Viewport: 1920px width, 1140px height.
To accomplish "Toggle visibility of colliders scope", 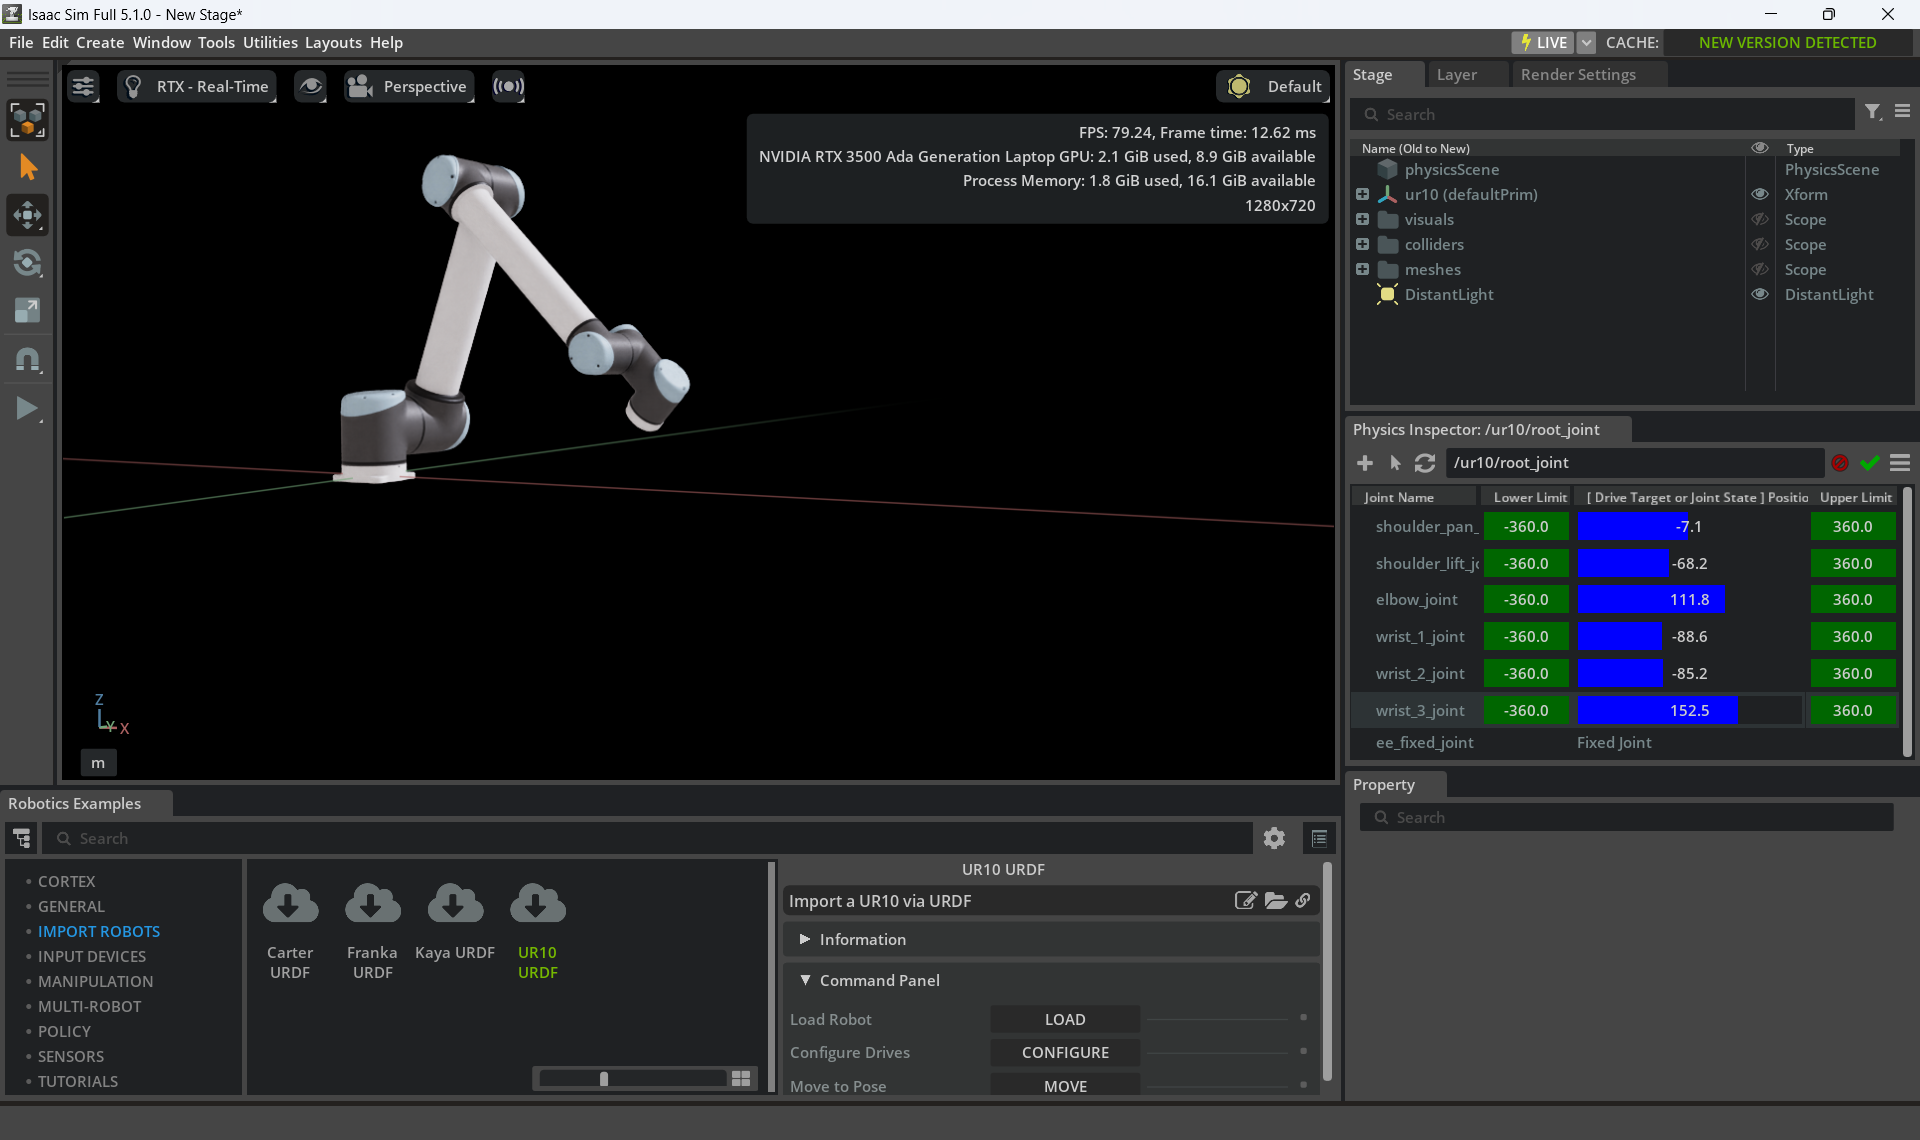I will point(1760,244).
